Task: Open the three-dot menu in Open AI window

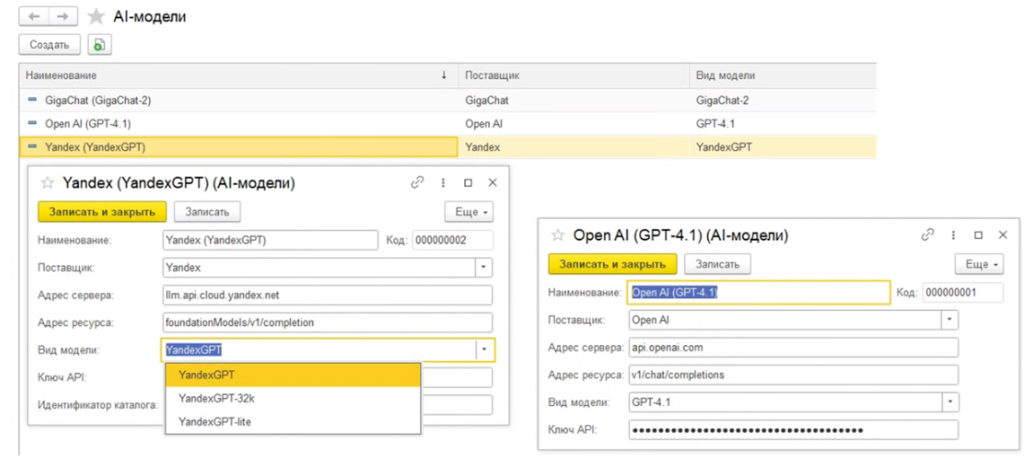Action: click(x=953, y=235)
